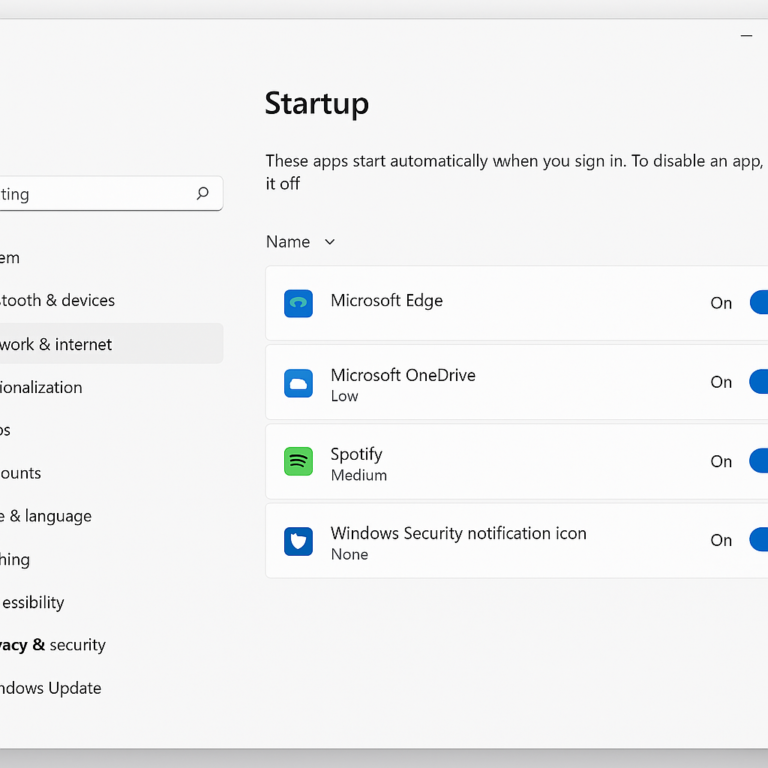Click the Windows Security shield icon

pos(298,541)
